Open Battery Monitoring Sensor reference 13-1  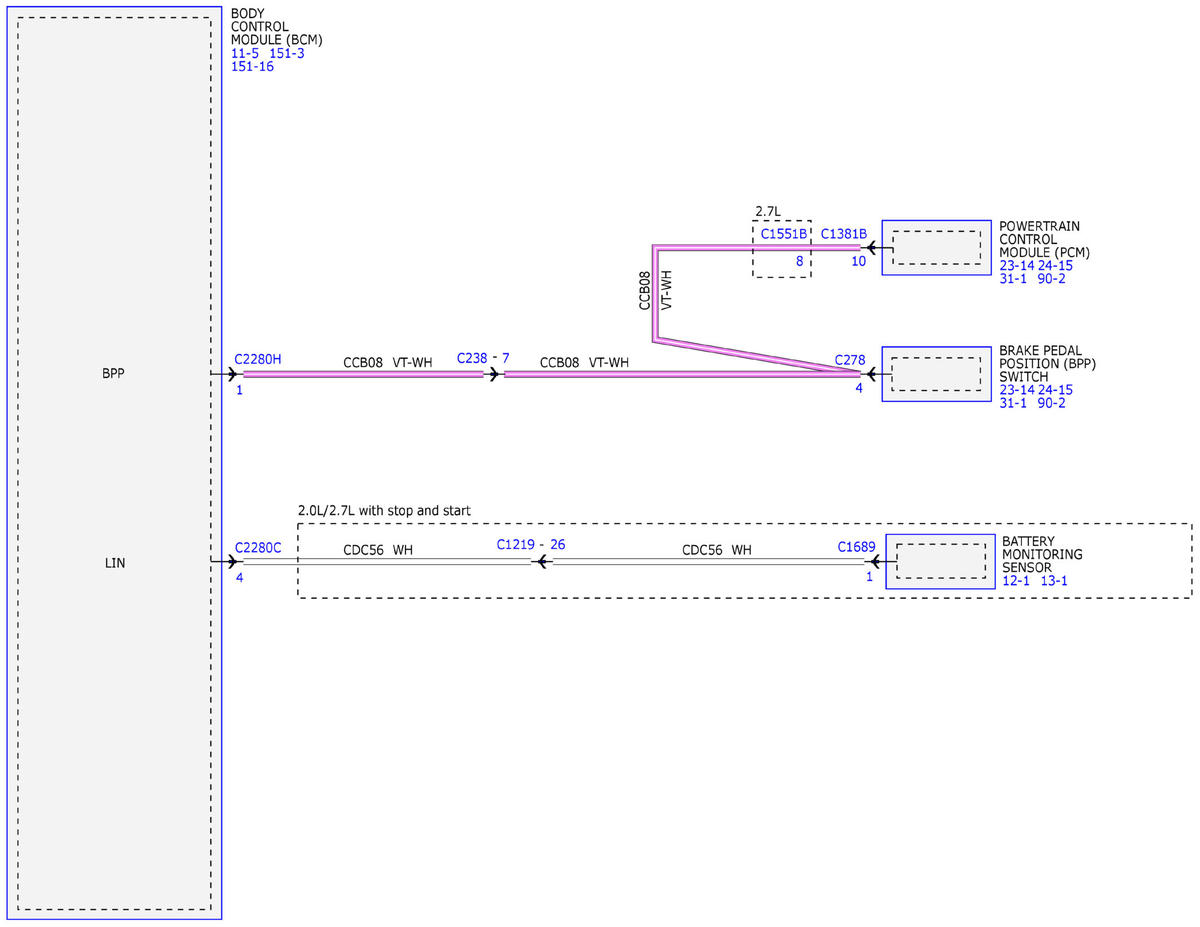pos(1054,580)
